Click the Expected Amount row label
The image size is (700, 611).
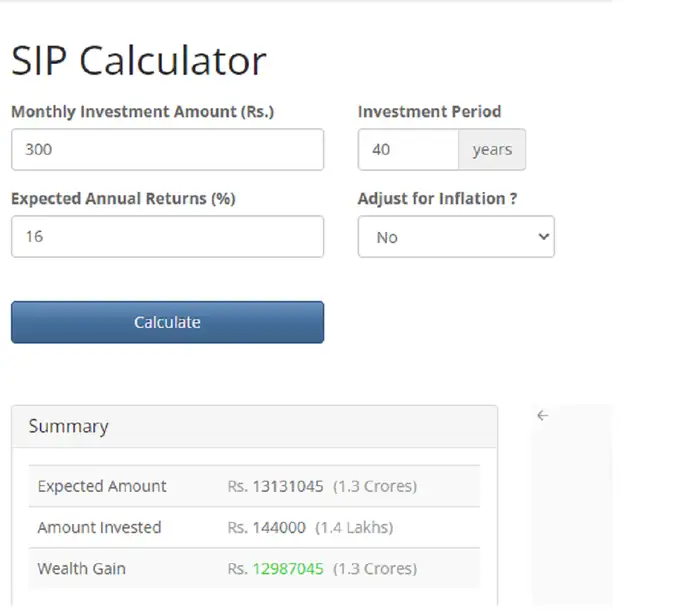coord(102,487)
